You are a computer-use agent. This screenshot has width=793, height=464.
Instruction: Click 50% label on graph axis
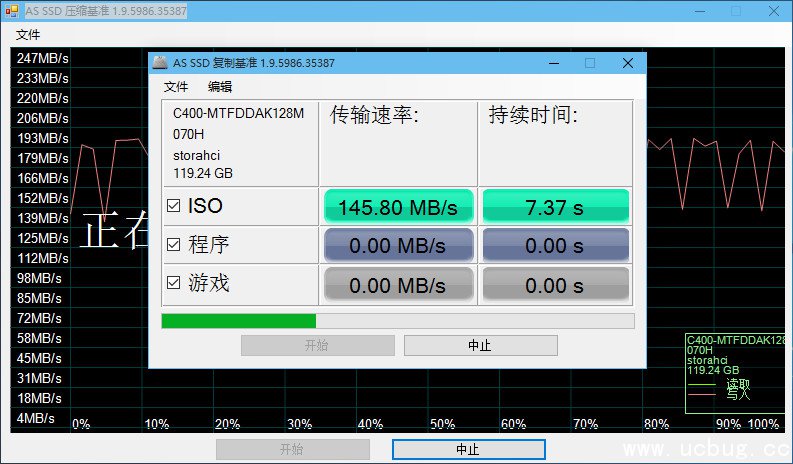(x=443, y=424)
